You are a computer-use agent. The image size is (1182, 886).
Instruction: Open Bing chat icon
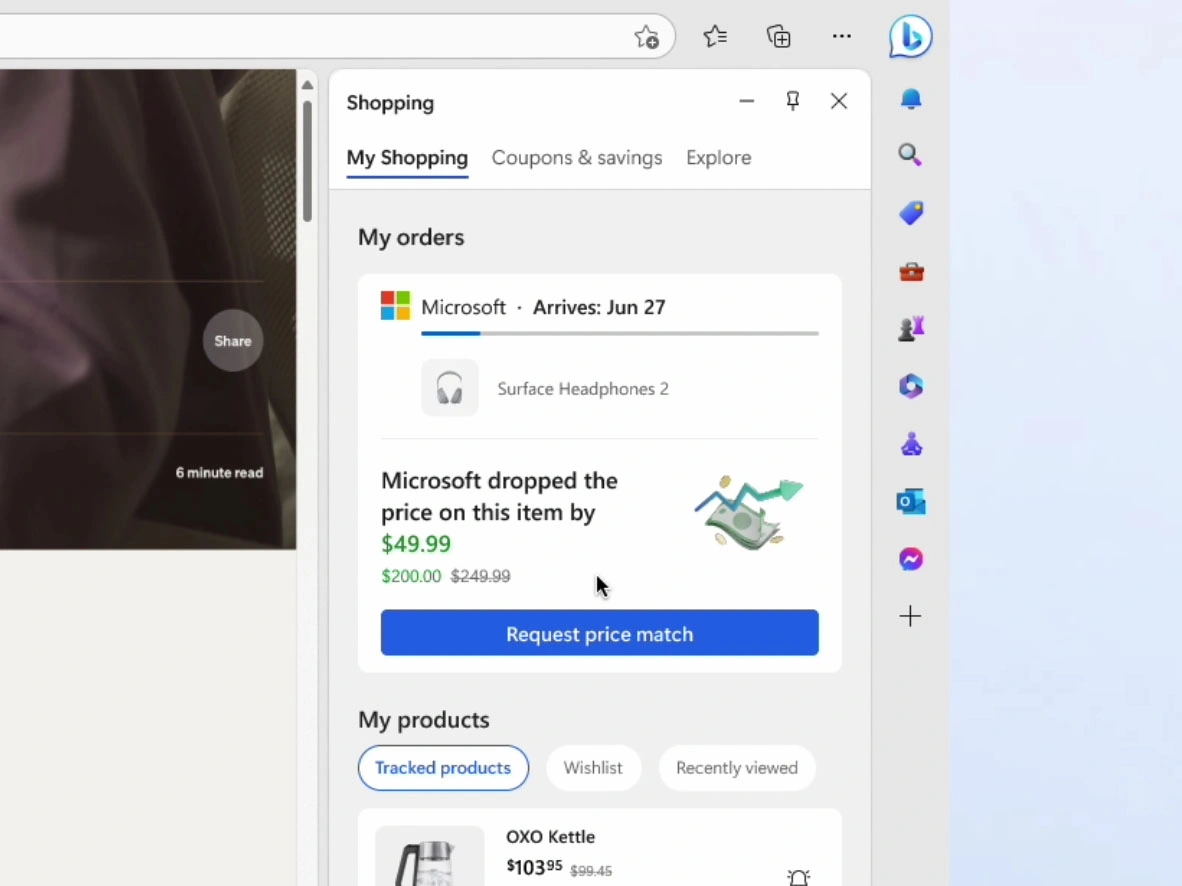click(x=911, y=36)
